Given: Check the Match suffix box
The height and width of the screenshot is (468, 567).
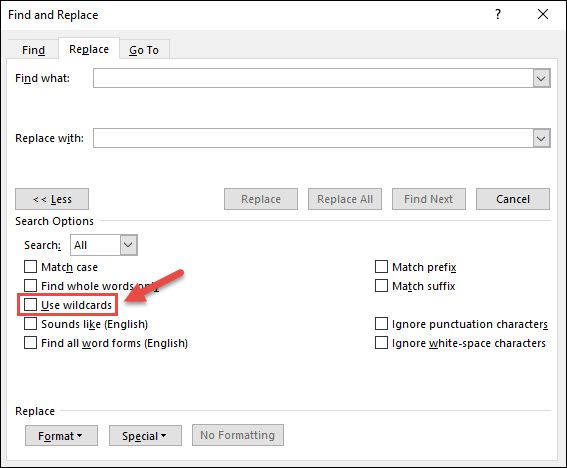Looking at the screenshot, I should [x=381, y=285].
